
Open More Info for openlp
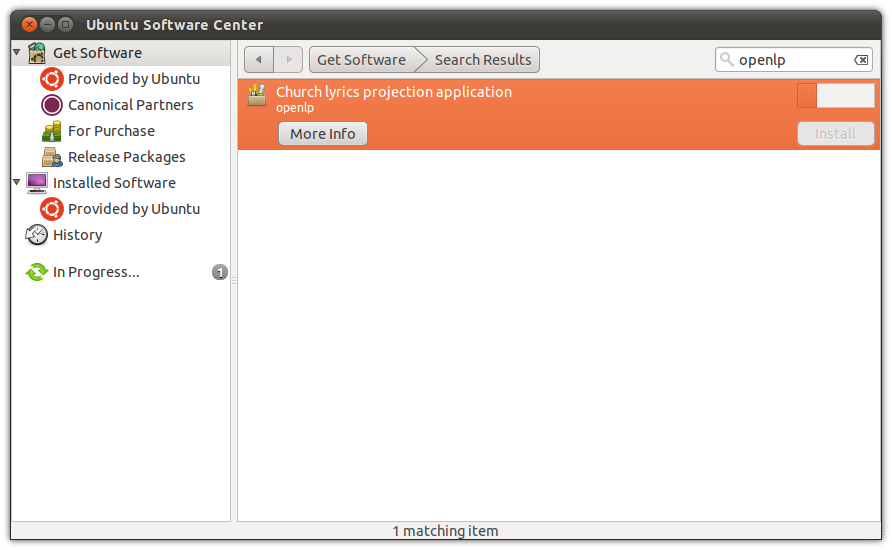[323, 134]
